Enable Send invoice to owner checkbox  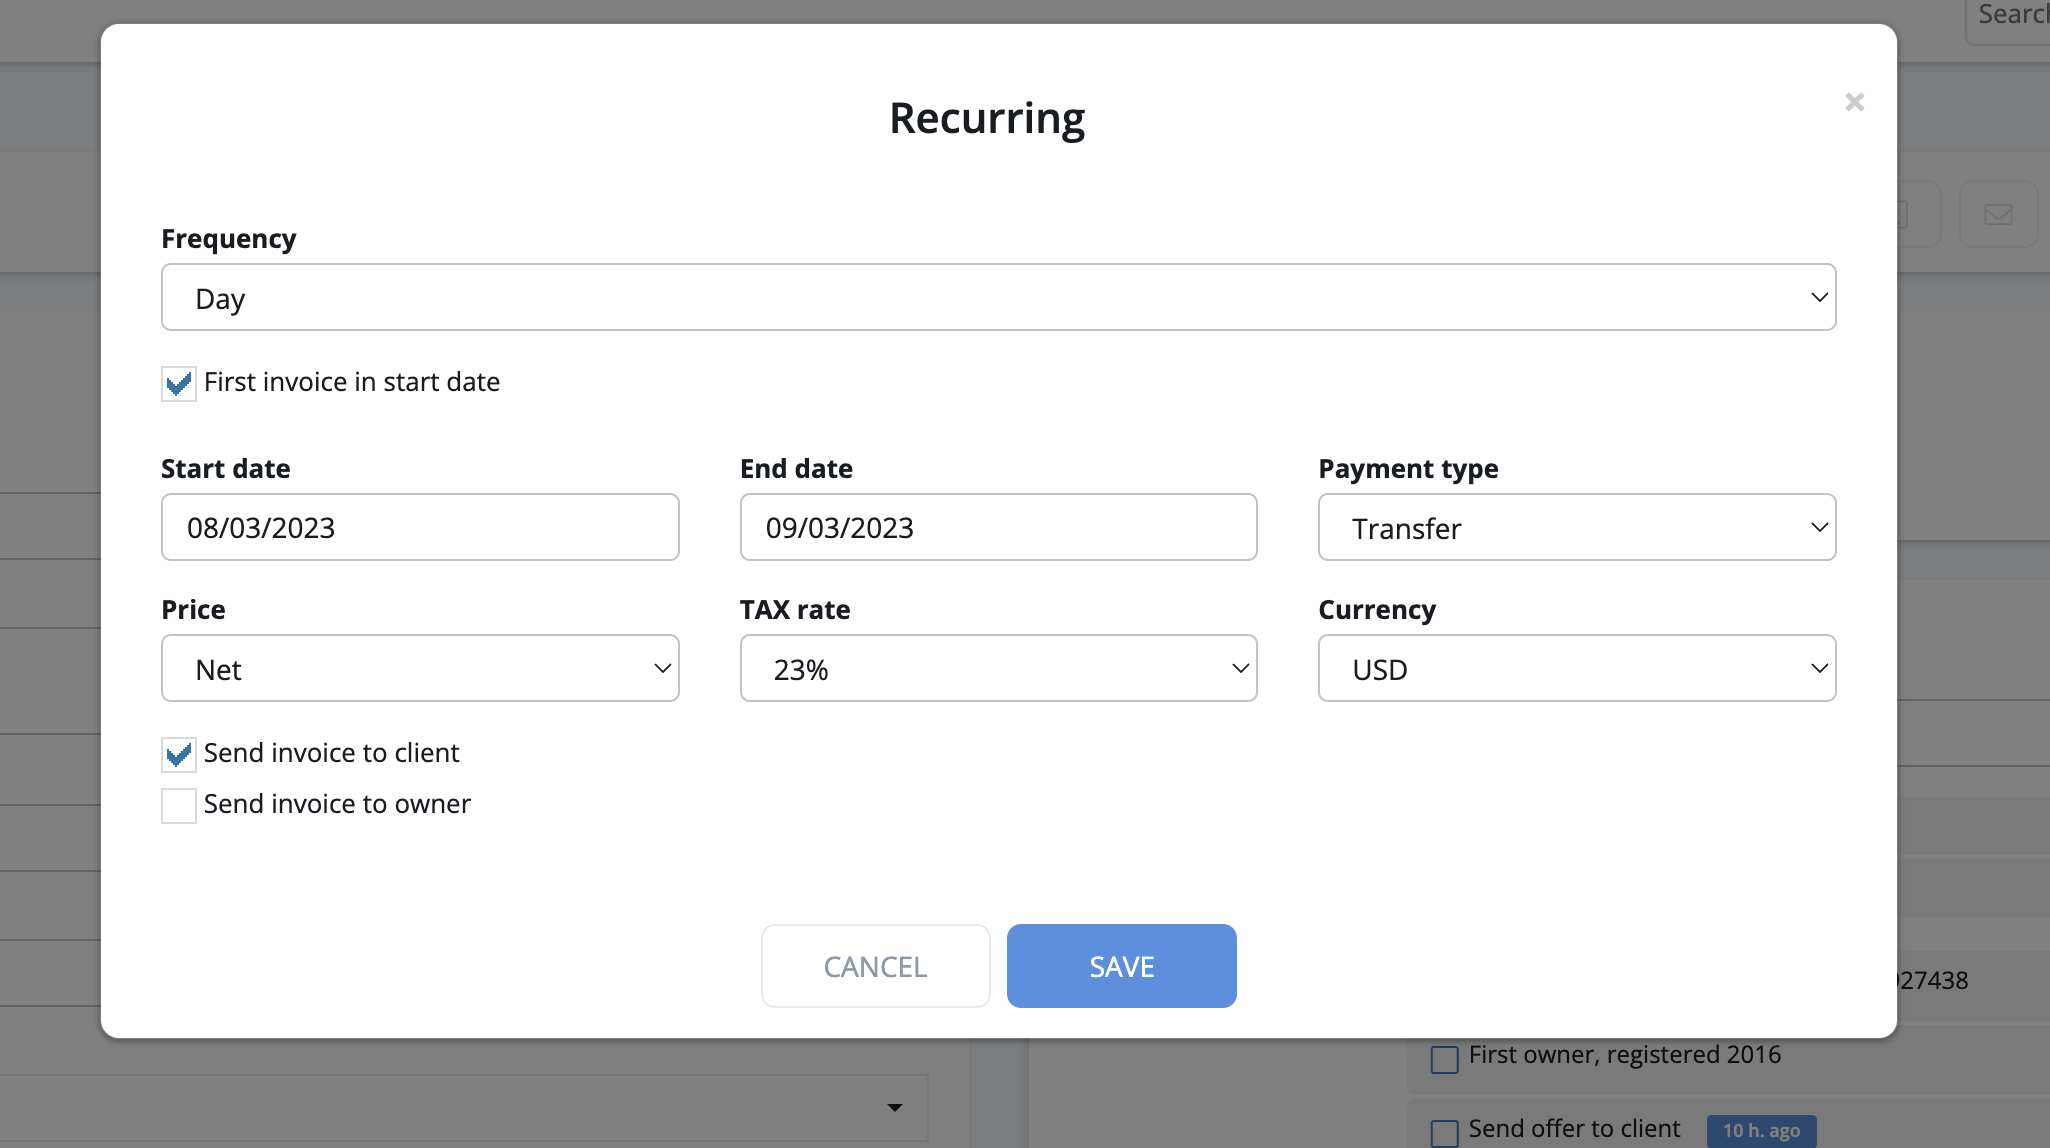[x=179, y=806]
